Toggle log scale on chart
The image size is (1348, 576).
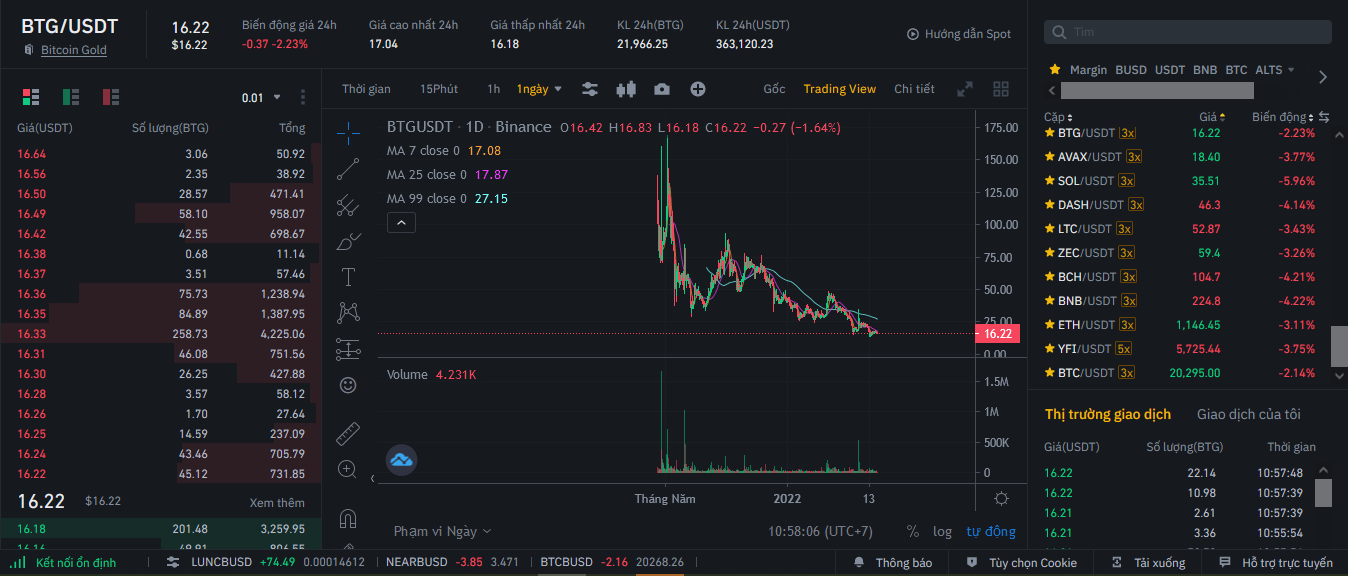(943, 532)
